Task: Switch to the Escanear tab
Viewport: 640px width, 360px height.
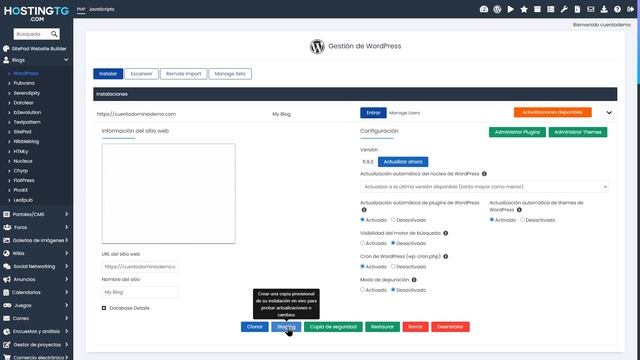Action: pyautogui.click(x=141, y=74)
